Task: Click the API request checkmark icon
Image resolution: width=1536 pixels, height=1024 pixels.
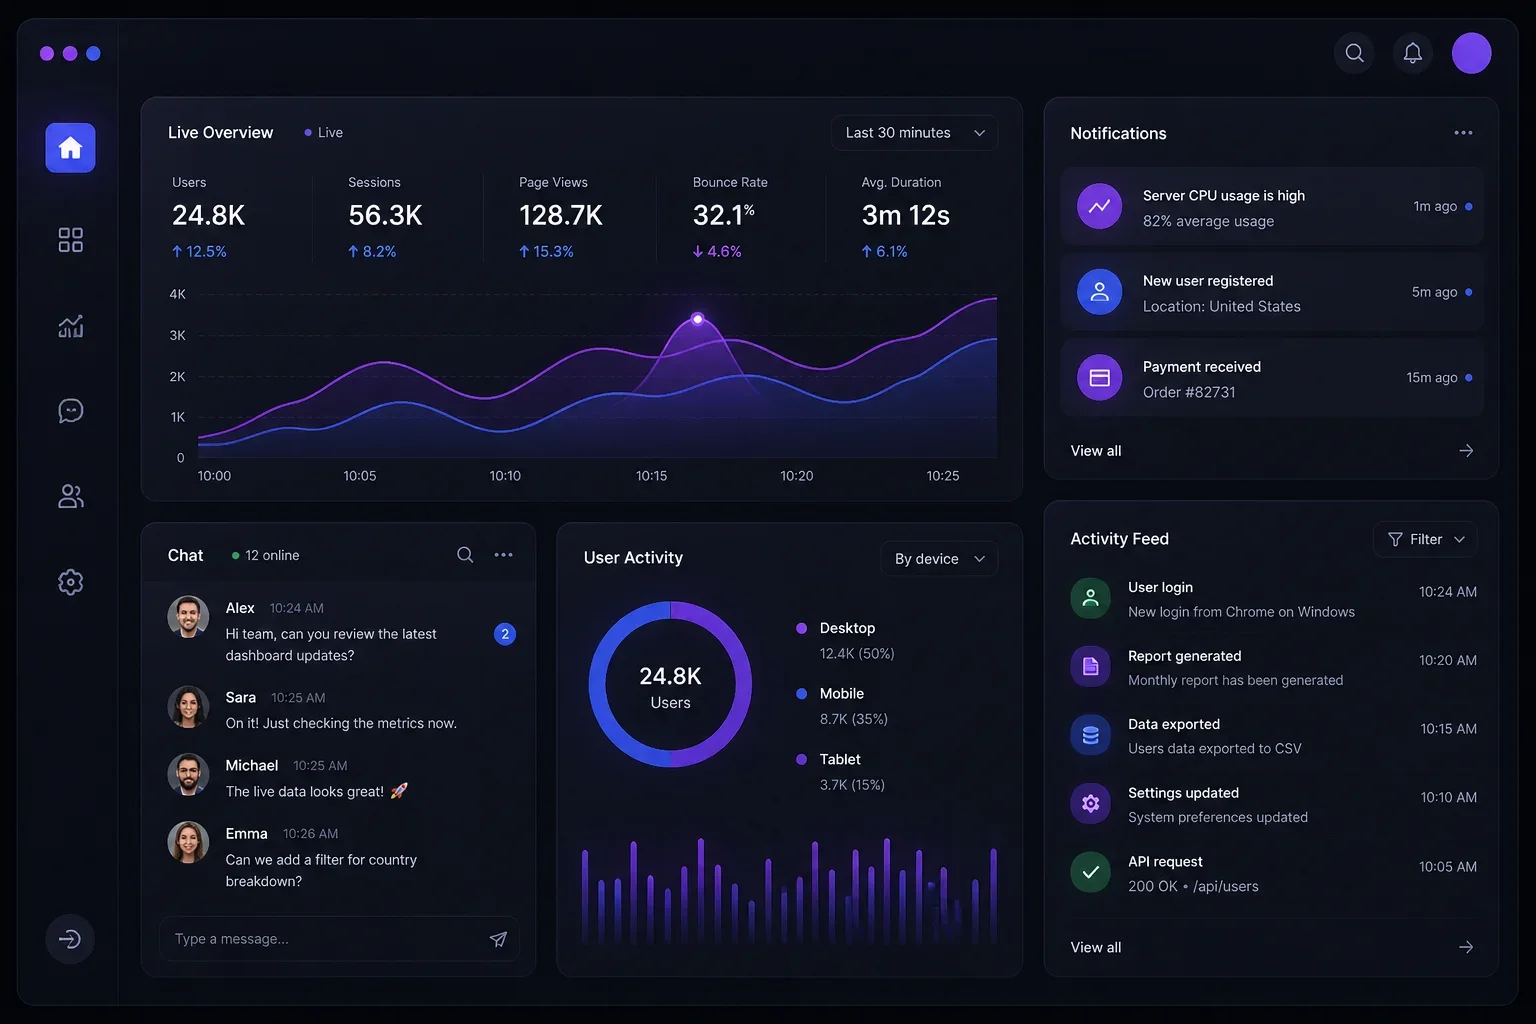Action: click(1090, 872)
